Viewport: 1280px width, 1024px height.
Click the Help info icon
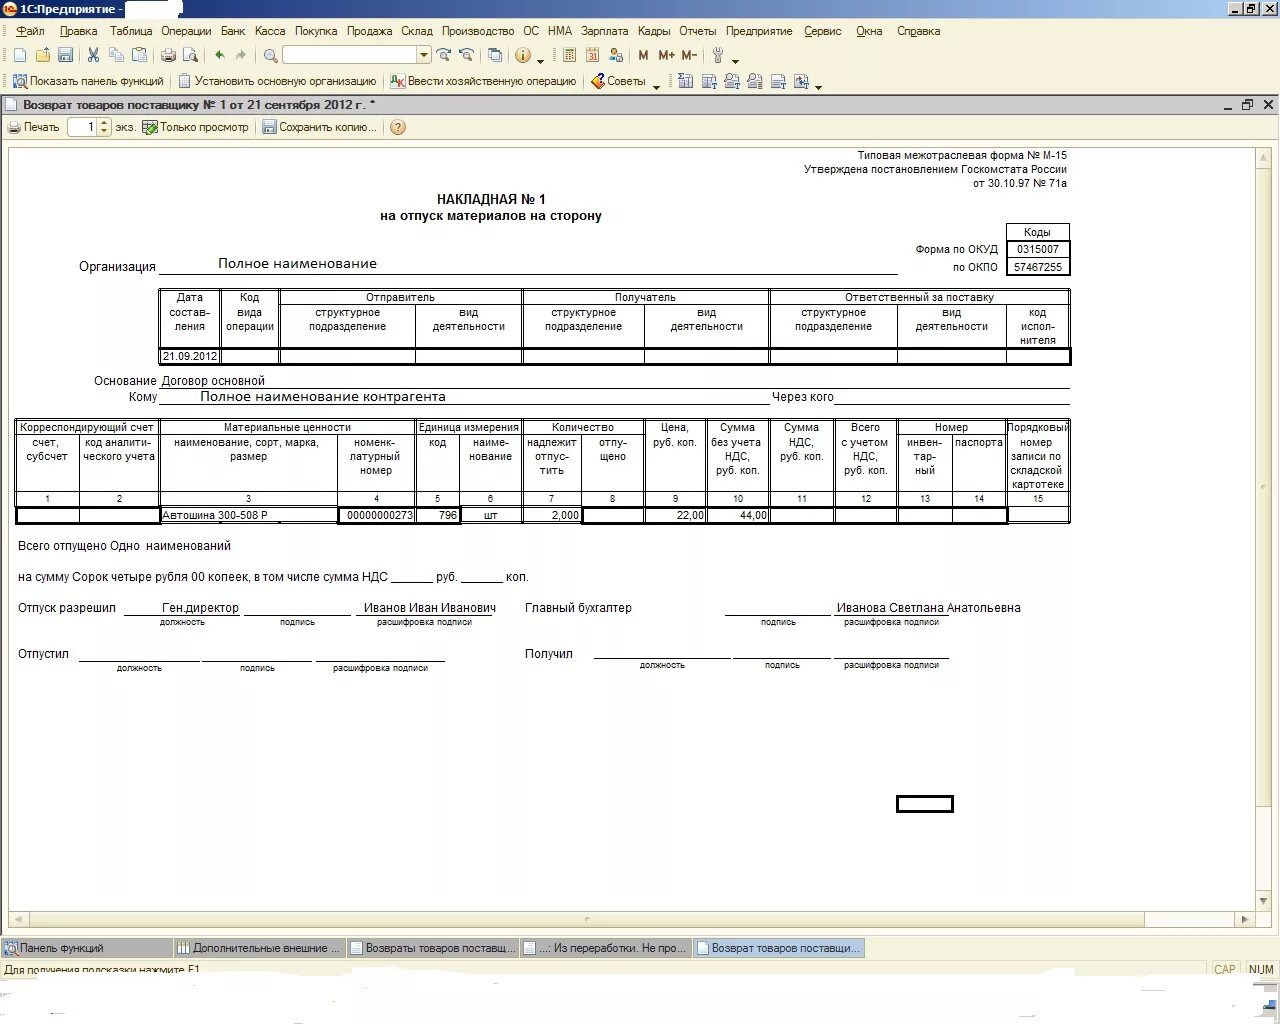pyautogui.click(x=522, y=56)
